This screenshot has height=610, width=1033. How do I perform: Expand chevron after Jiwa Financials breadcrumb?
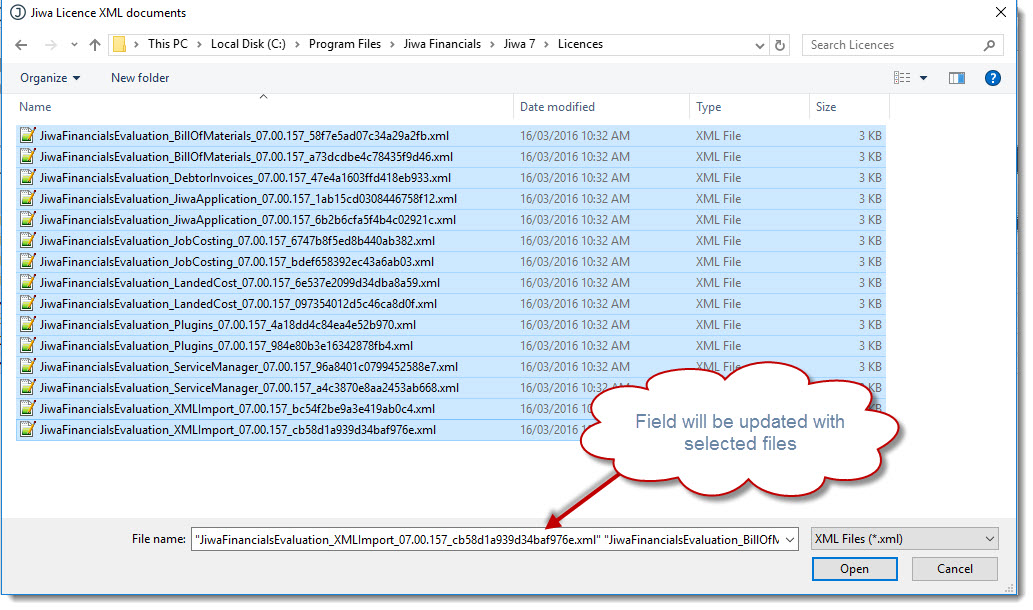492,44
